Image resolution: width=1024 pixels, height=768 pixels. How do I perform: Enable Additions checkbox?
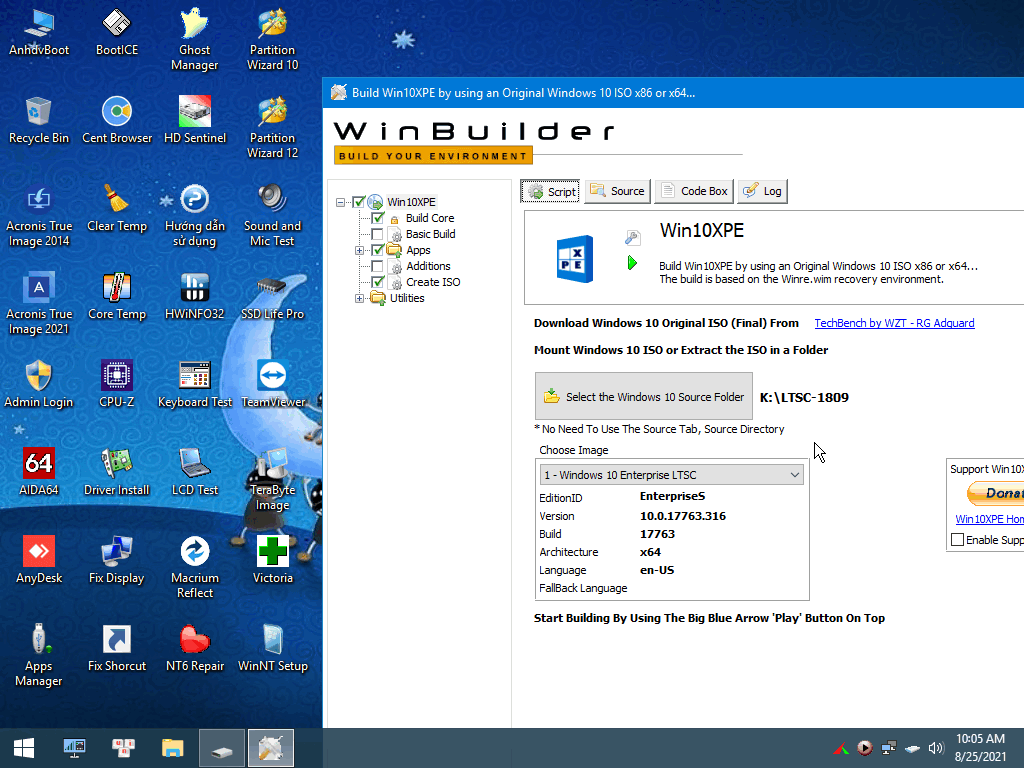point(377,266)
